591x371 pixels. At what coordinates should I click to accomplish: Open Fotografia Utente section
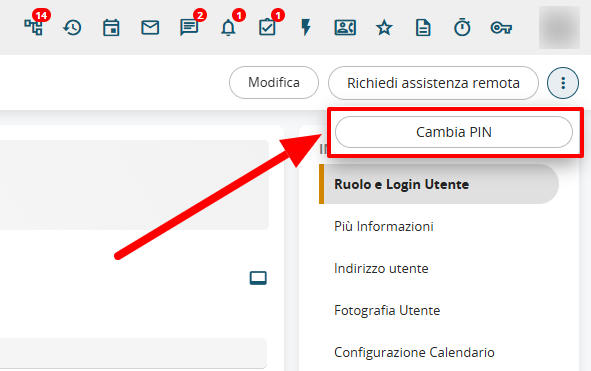387,310
